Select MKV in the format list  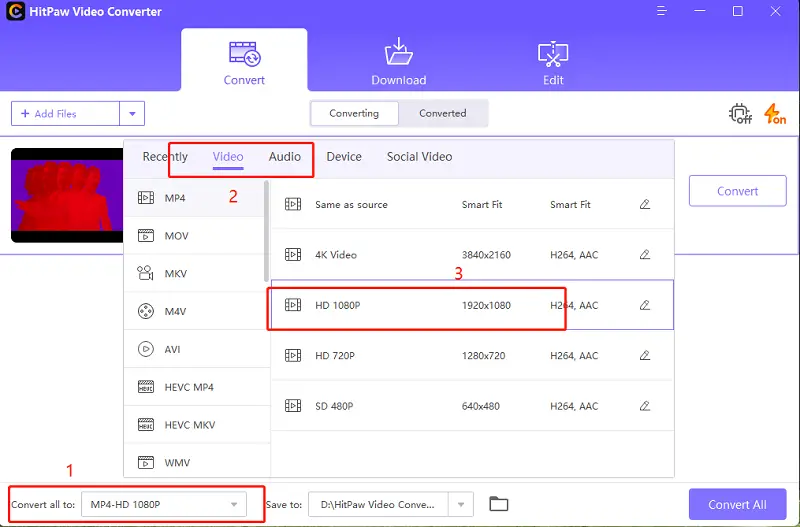click(194, 273)
